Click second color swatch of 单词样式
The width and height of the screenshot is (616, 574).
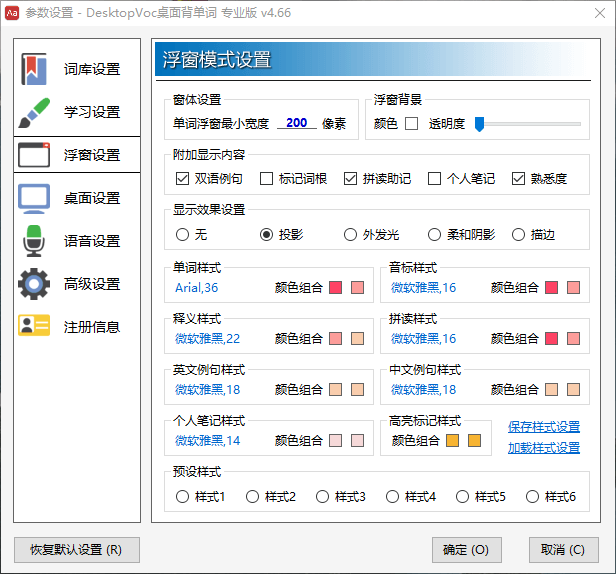pos(358,288)
